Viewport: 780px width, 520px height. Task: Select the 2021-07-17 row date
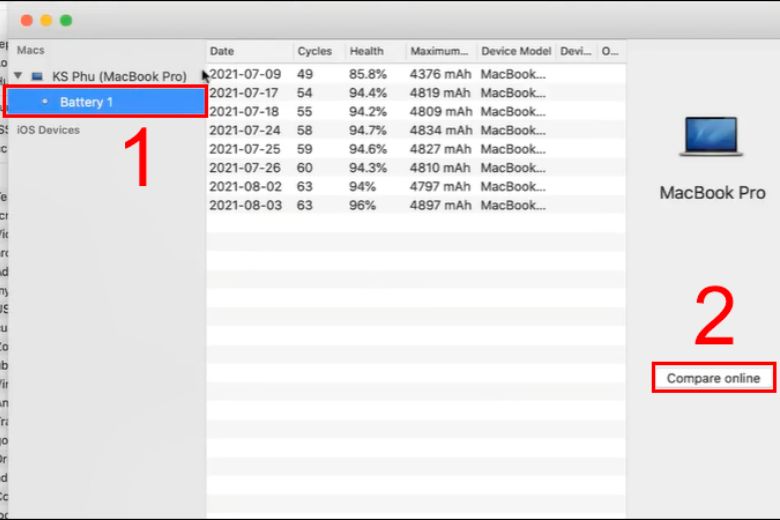click(244, 93)
